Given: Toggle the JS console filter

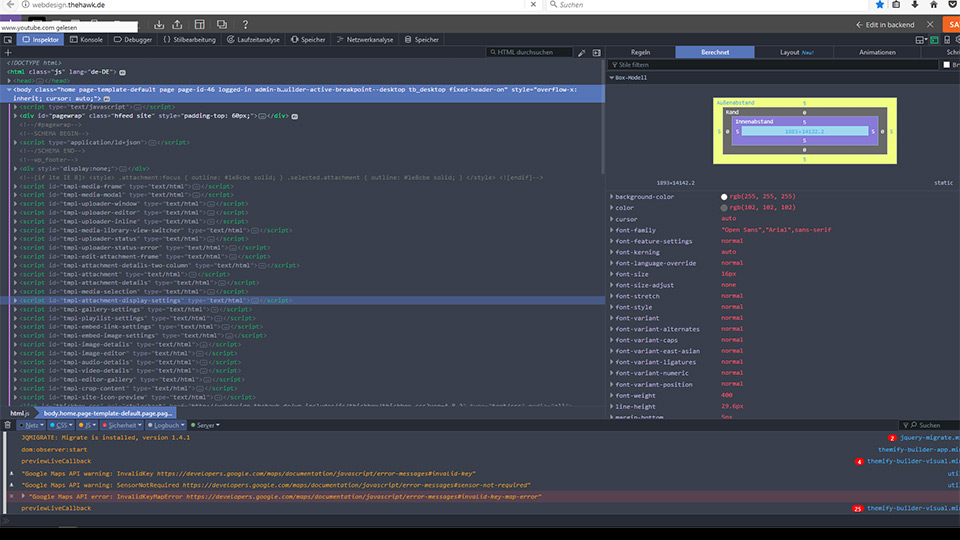Looking at the screenshot, I should coord(87,425).
